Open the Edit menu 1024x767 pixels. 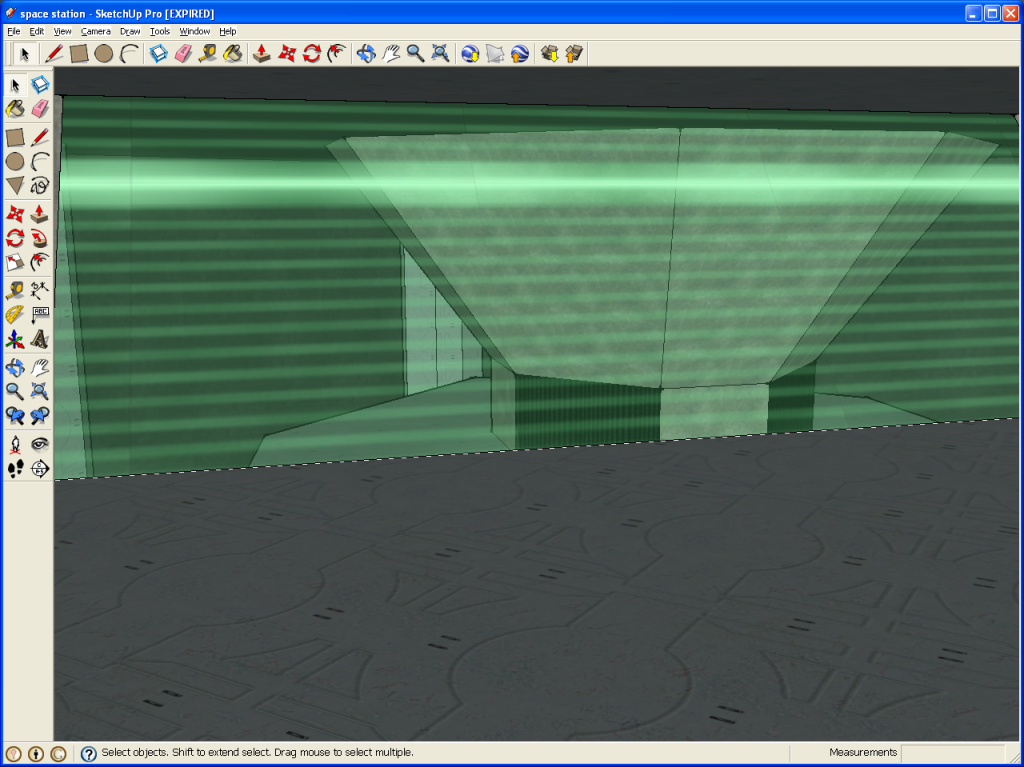(x=37, y=31)
